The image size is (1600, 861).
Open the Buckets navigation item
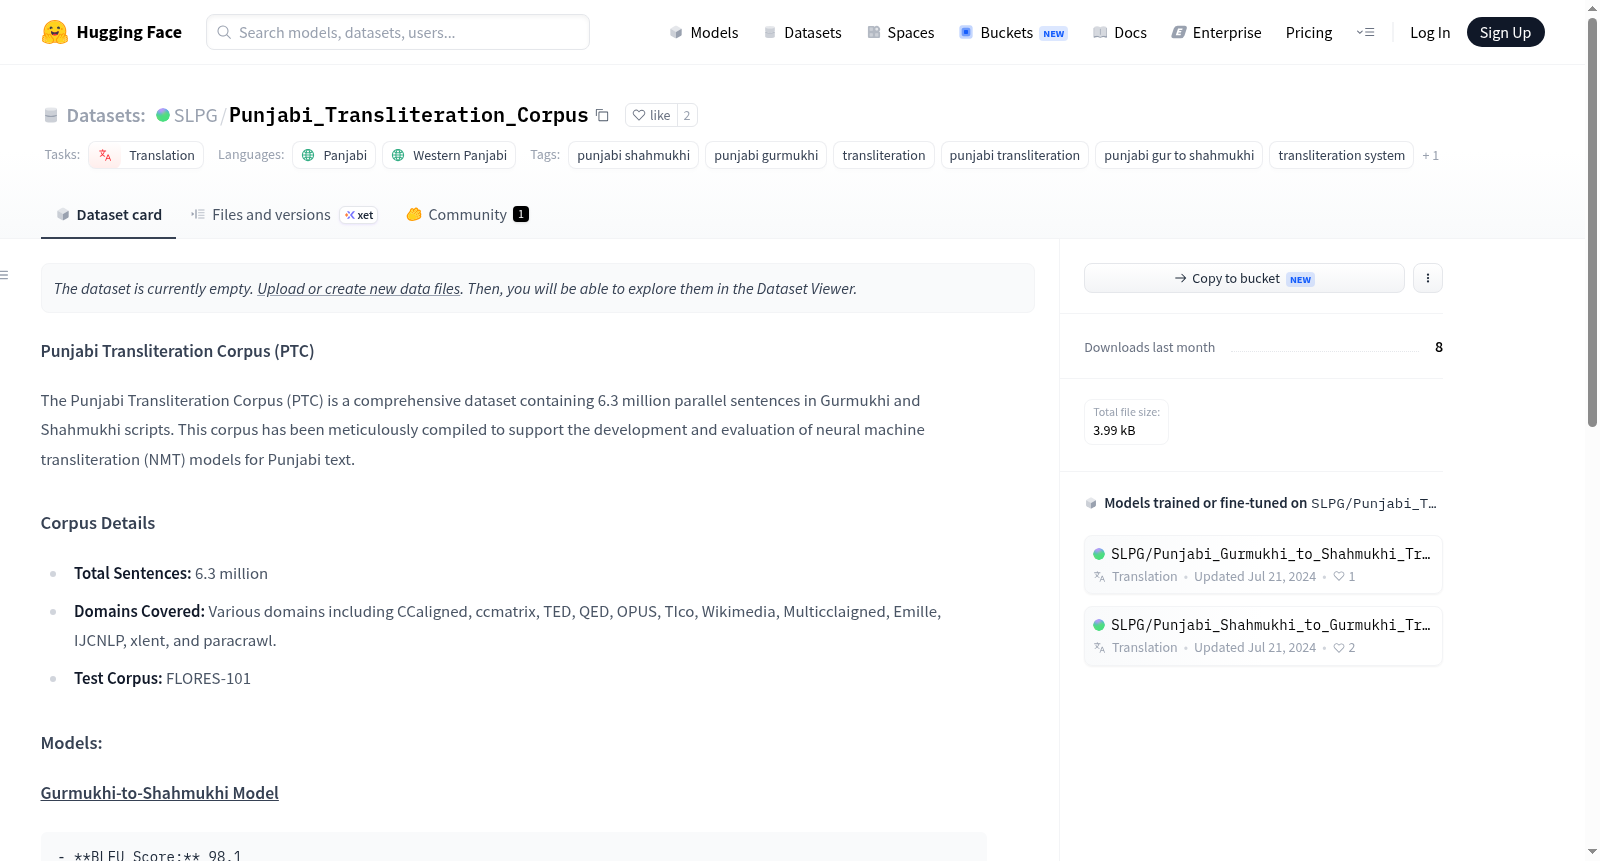(1013, 32)
